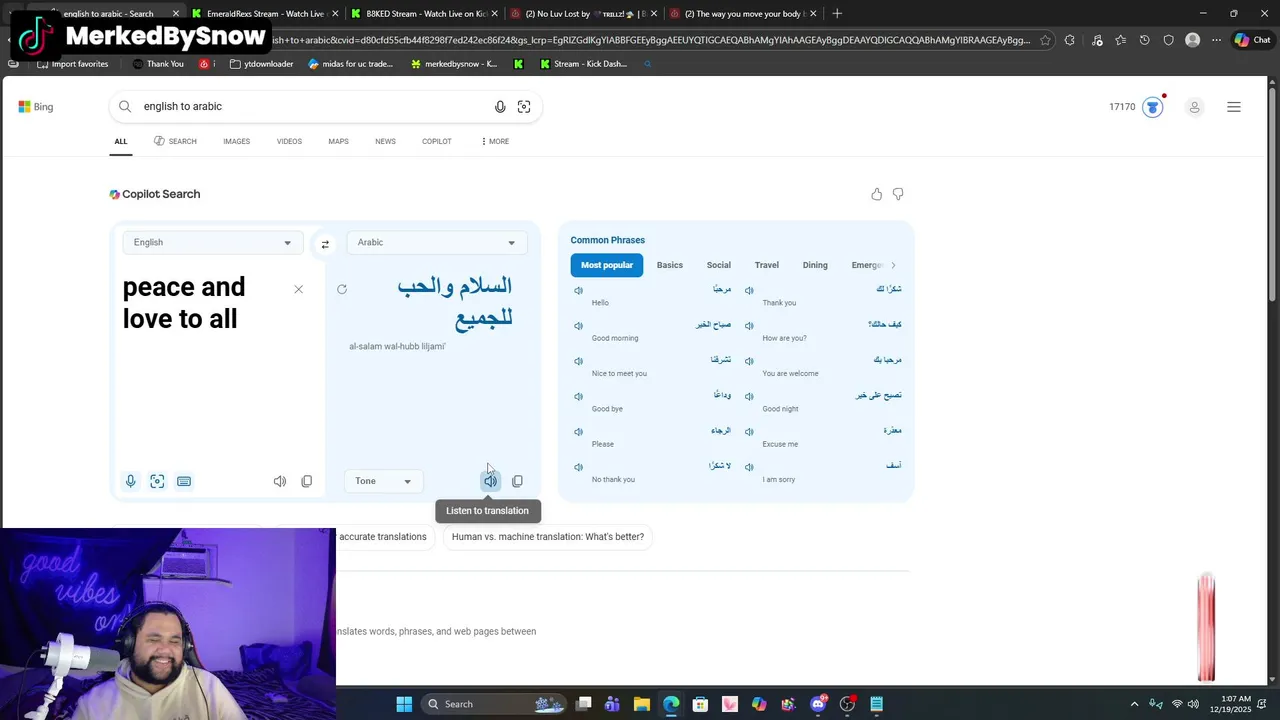Select Most popular phrases category

[607, 265]
